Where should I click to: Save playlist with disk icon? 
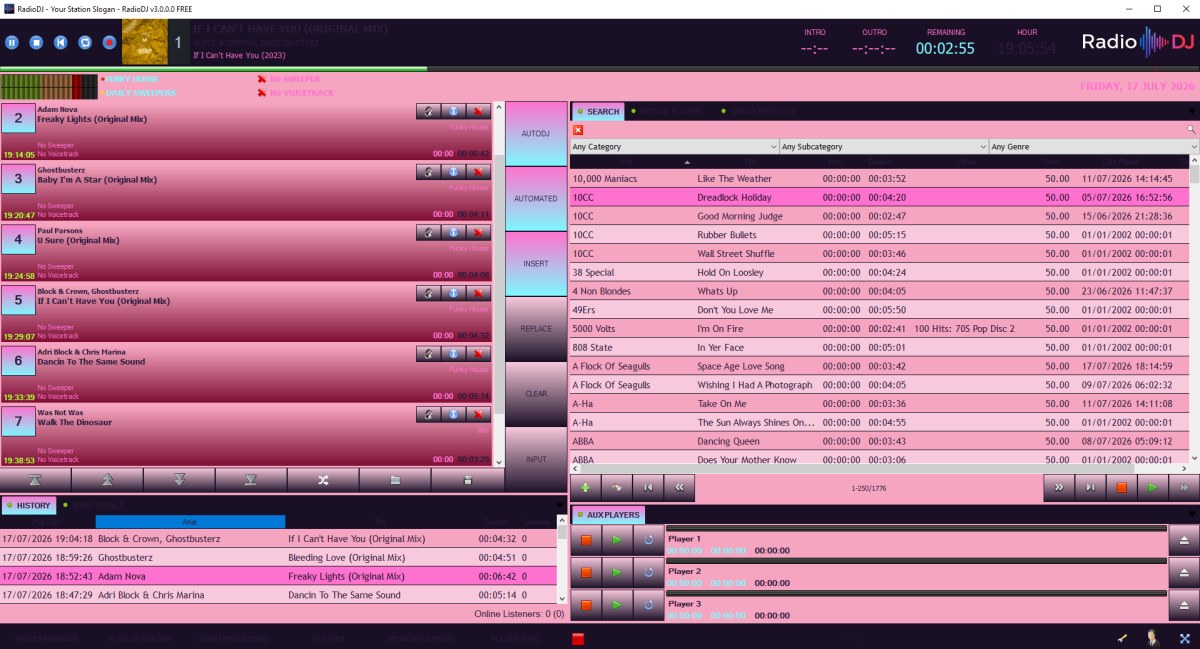pyautogui.click(x=467, y=480)
